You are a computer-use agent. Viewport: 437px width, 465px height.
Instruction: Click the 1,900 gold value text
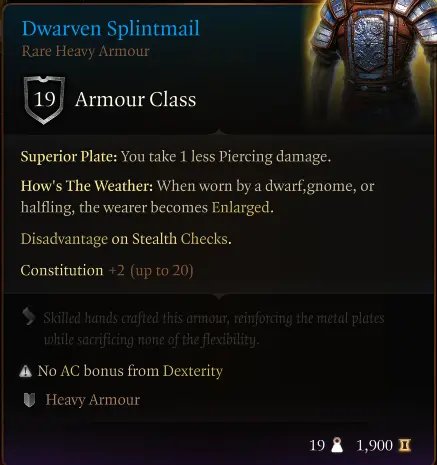click(375, 446)
